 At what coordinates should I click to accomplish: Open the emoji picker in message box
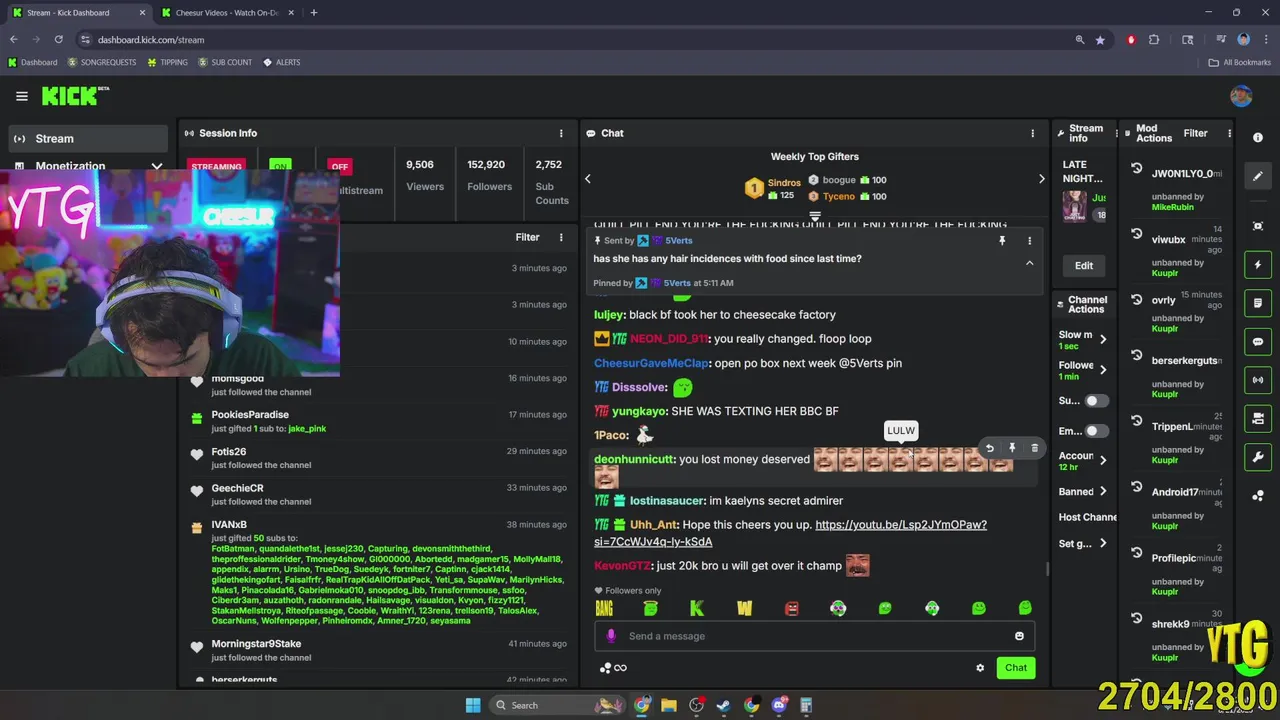click(x=1019, y=636)
